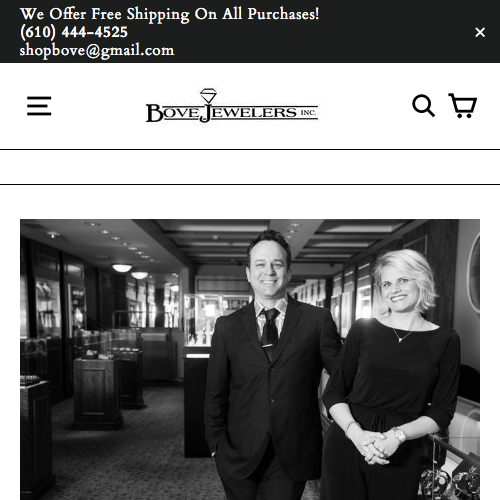Image resolution: width=500 pixels, height=500 pixels.
Task: Open the hamburger navigation menu
Action: [x=39, y=106]
